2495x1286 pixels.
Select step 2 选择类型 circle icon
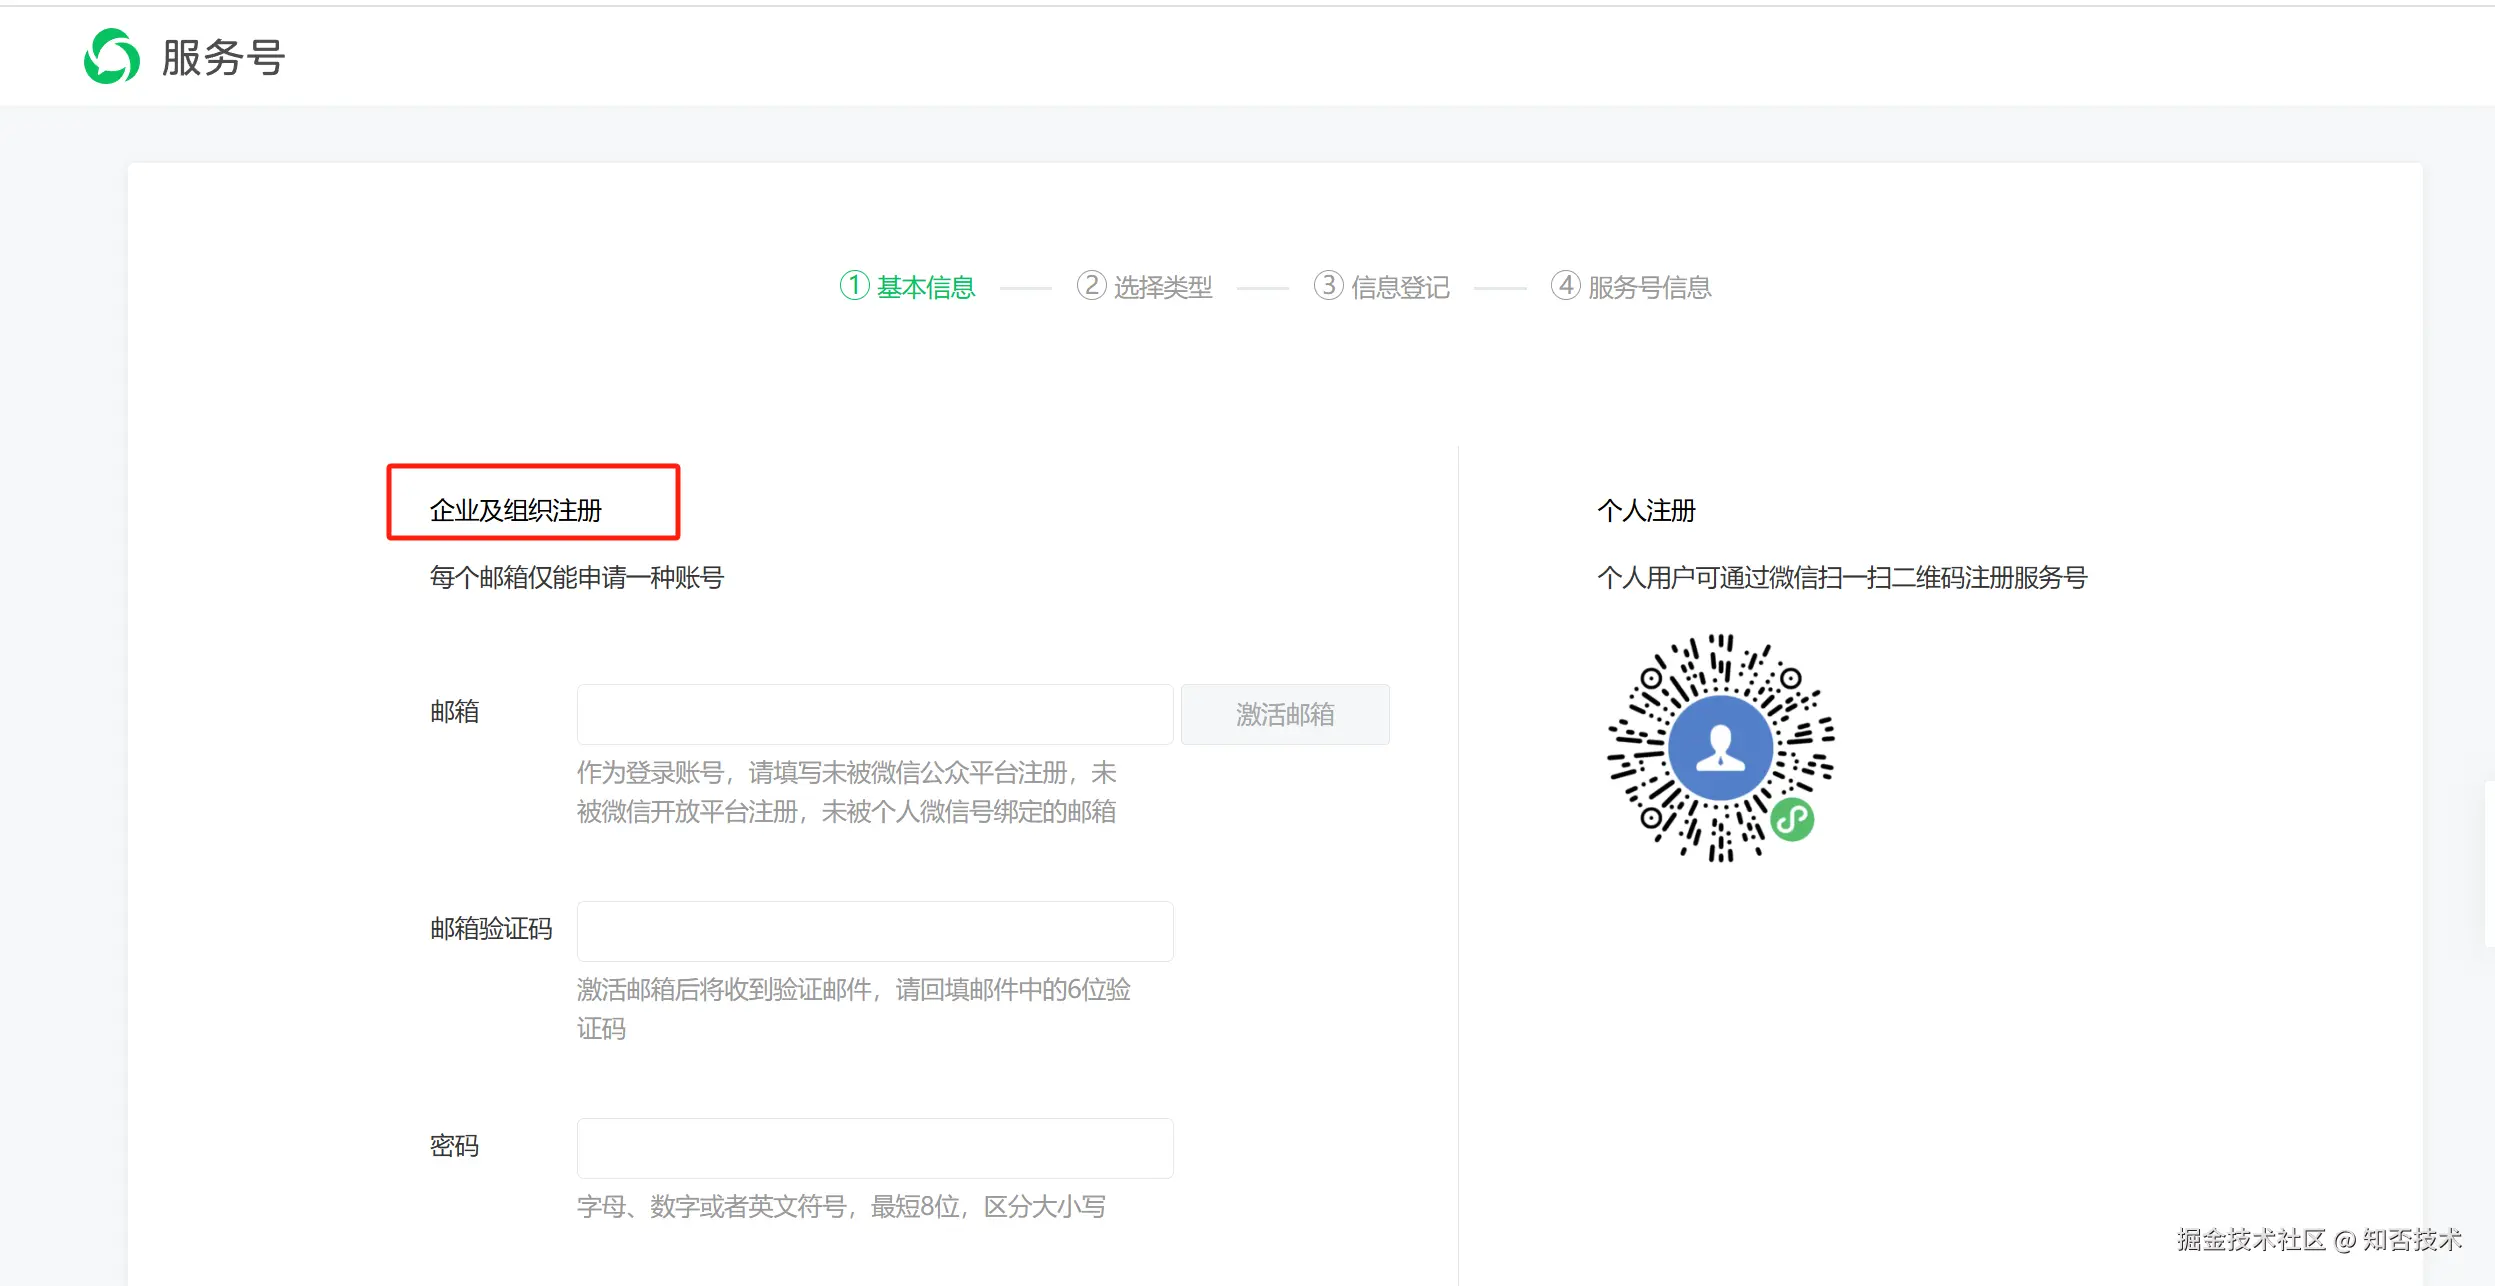tap(1091, 286)
